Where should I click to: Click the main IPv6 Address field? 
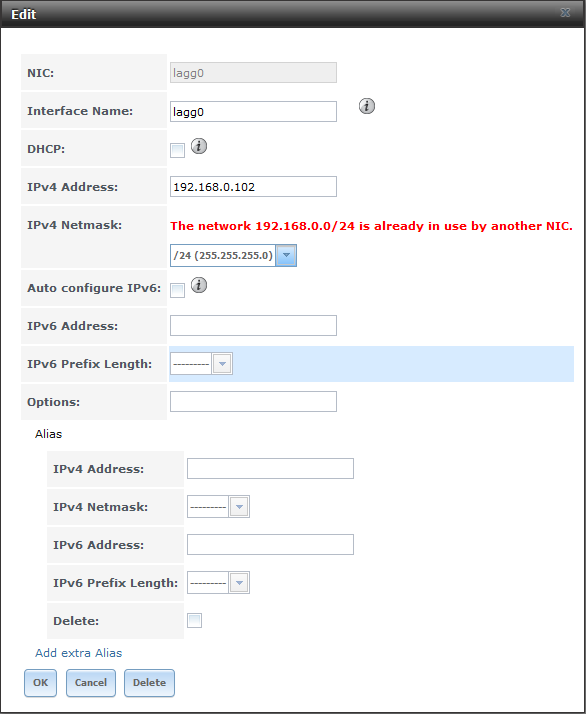pyautogui.click(x=253, y=326)
